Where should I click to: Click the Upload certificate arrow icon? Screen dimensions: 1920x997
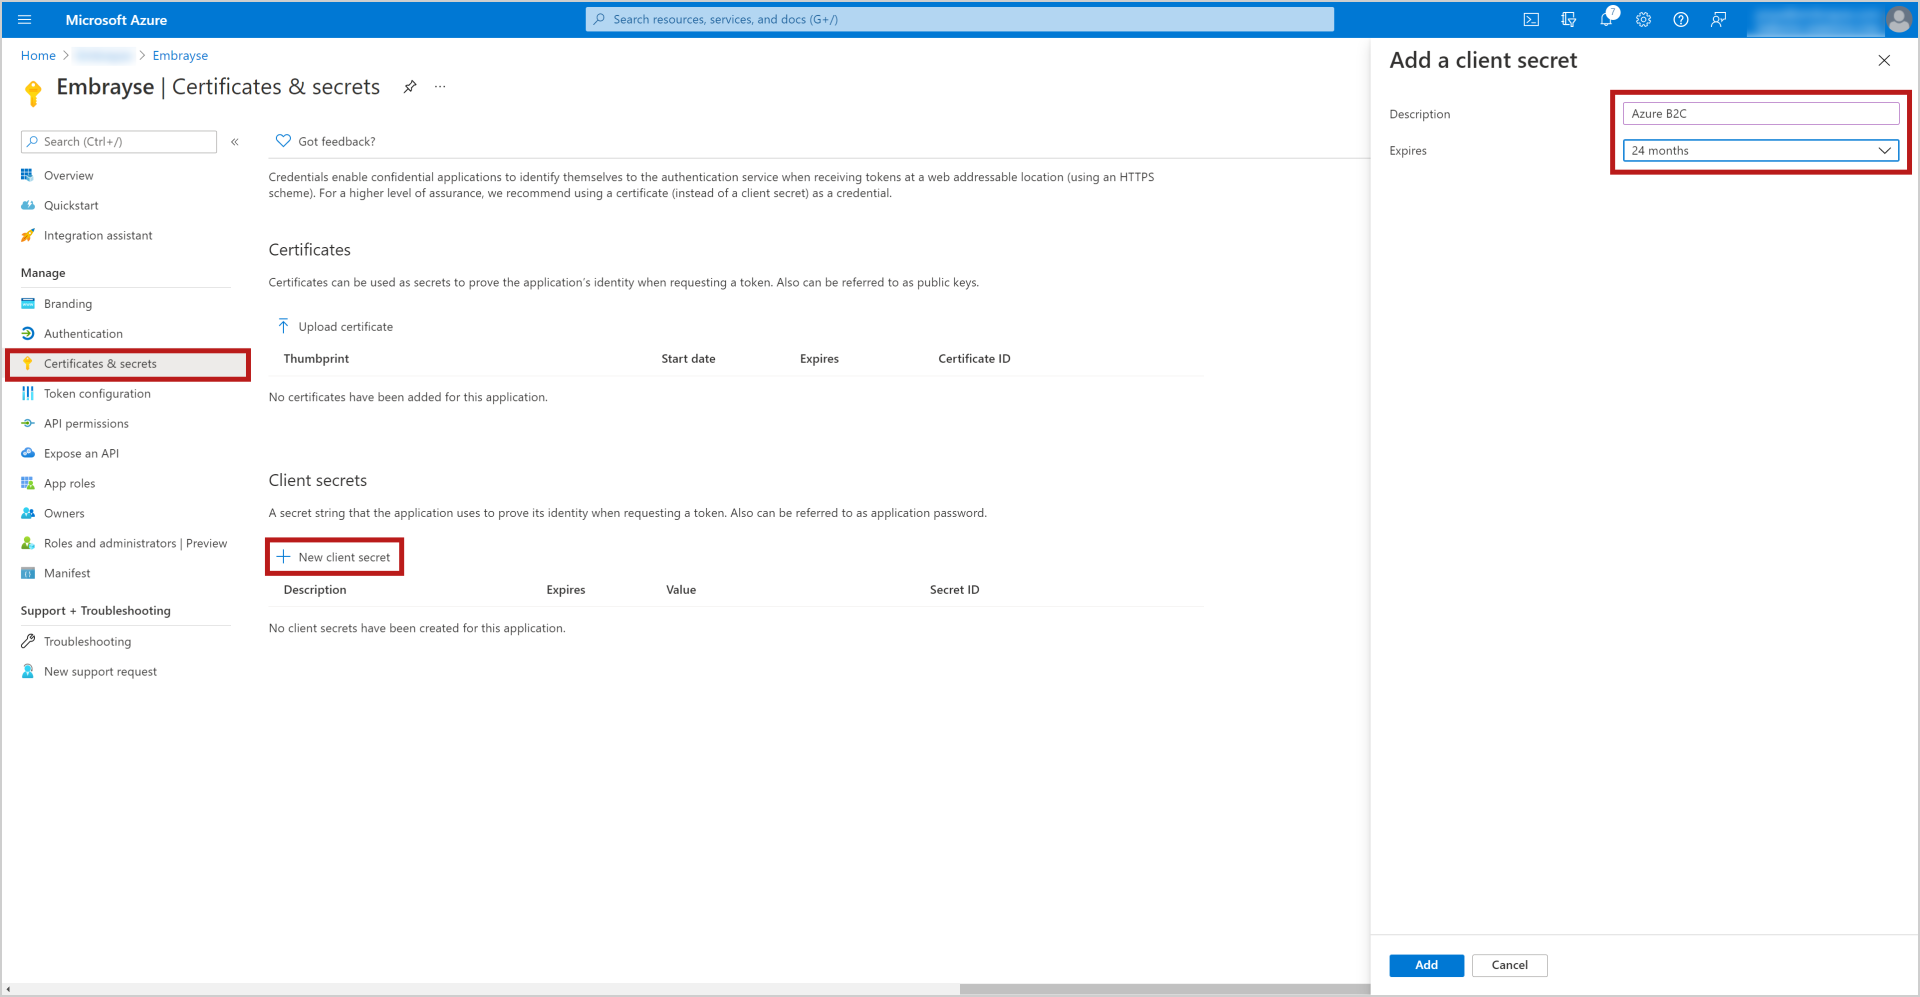coord(283,327)
